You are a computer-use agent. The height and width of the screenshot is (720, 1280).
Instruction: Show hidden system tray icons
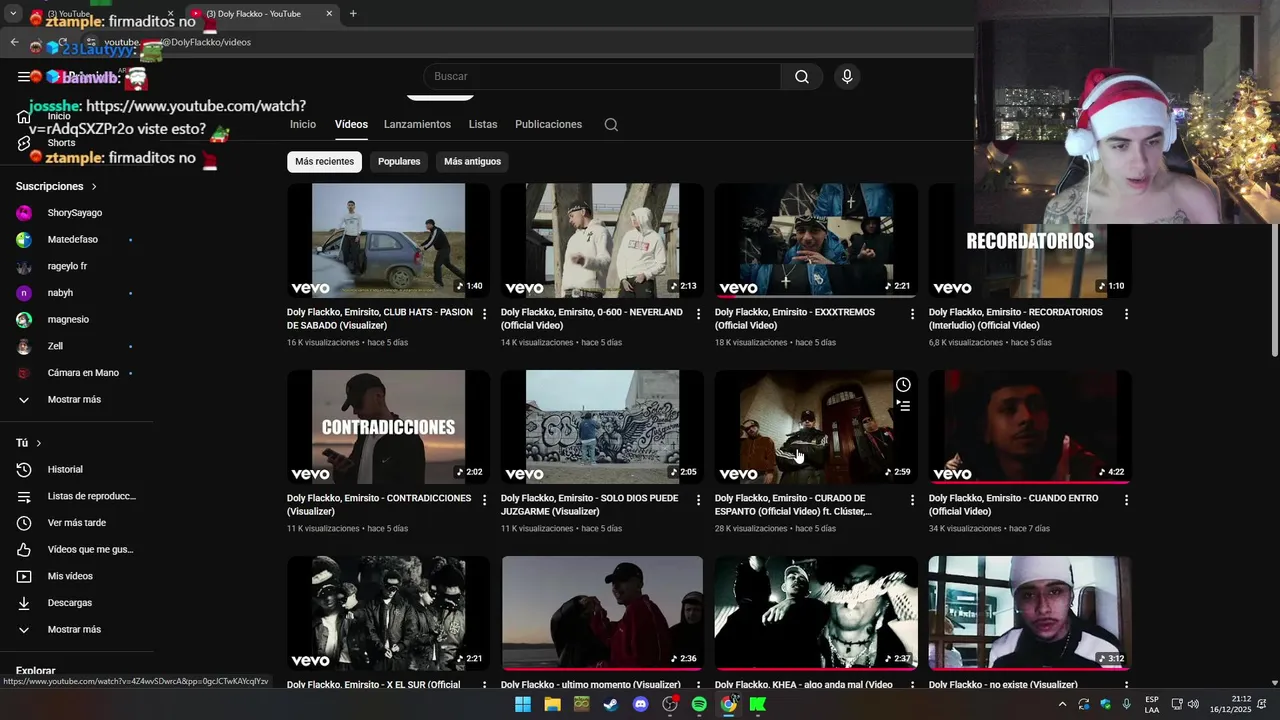[x=1062, y=704]
